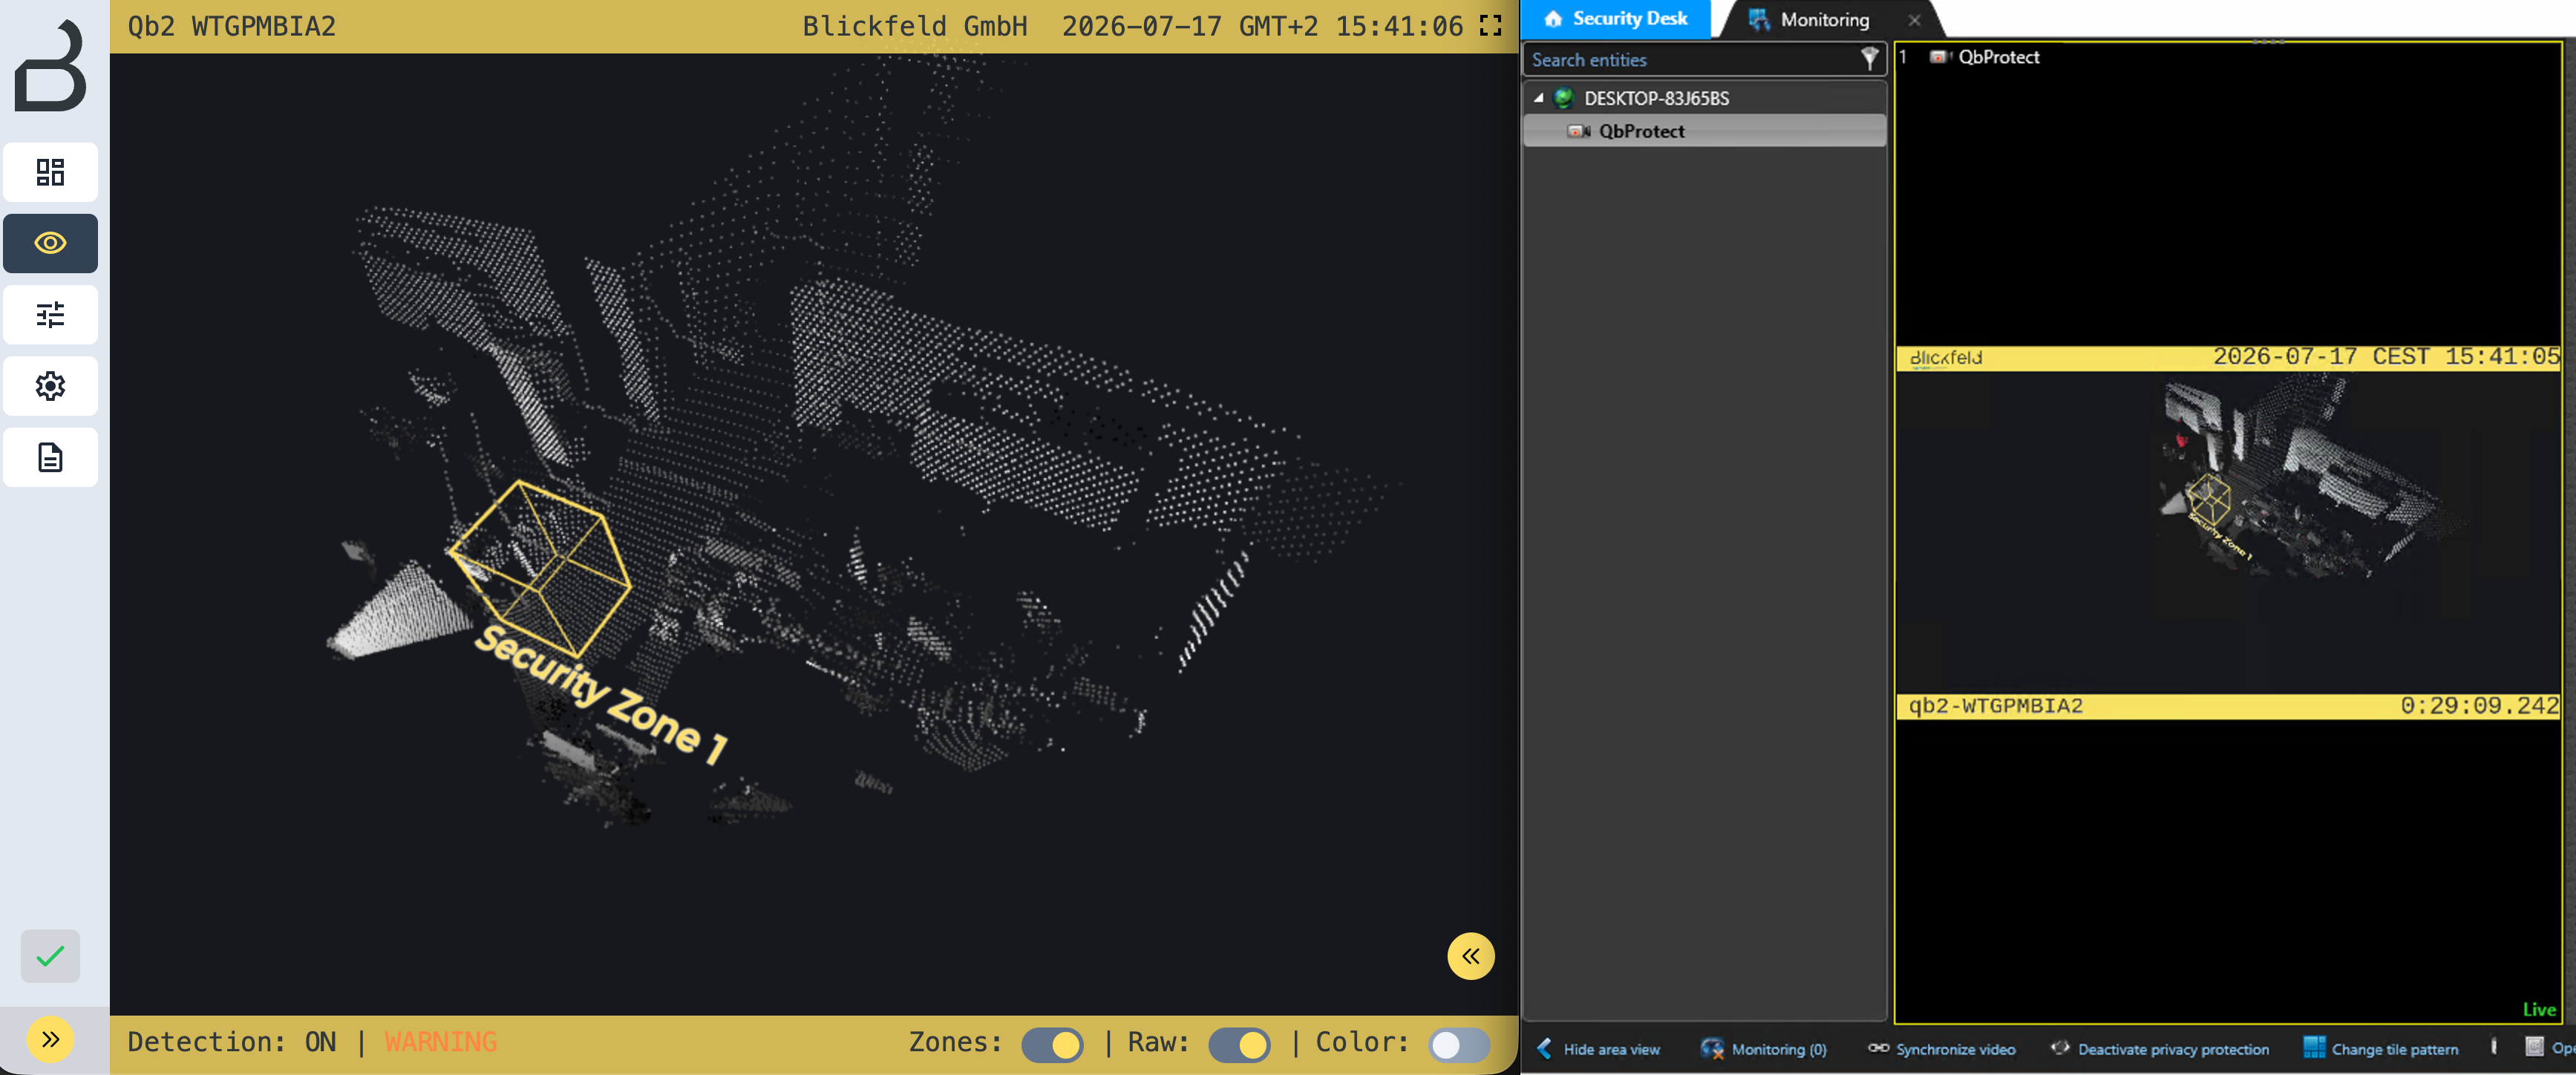The image size is (2576, 1075).
Task: Click the Qb2 WTGPMBIA2 device title
Action: [232, 26]
